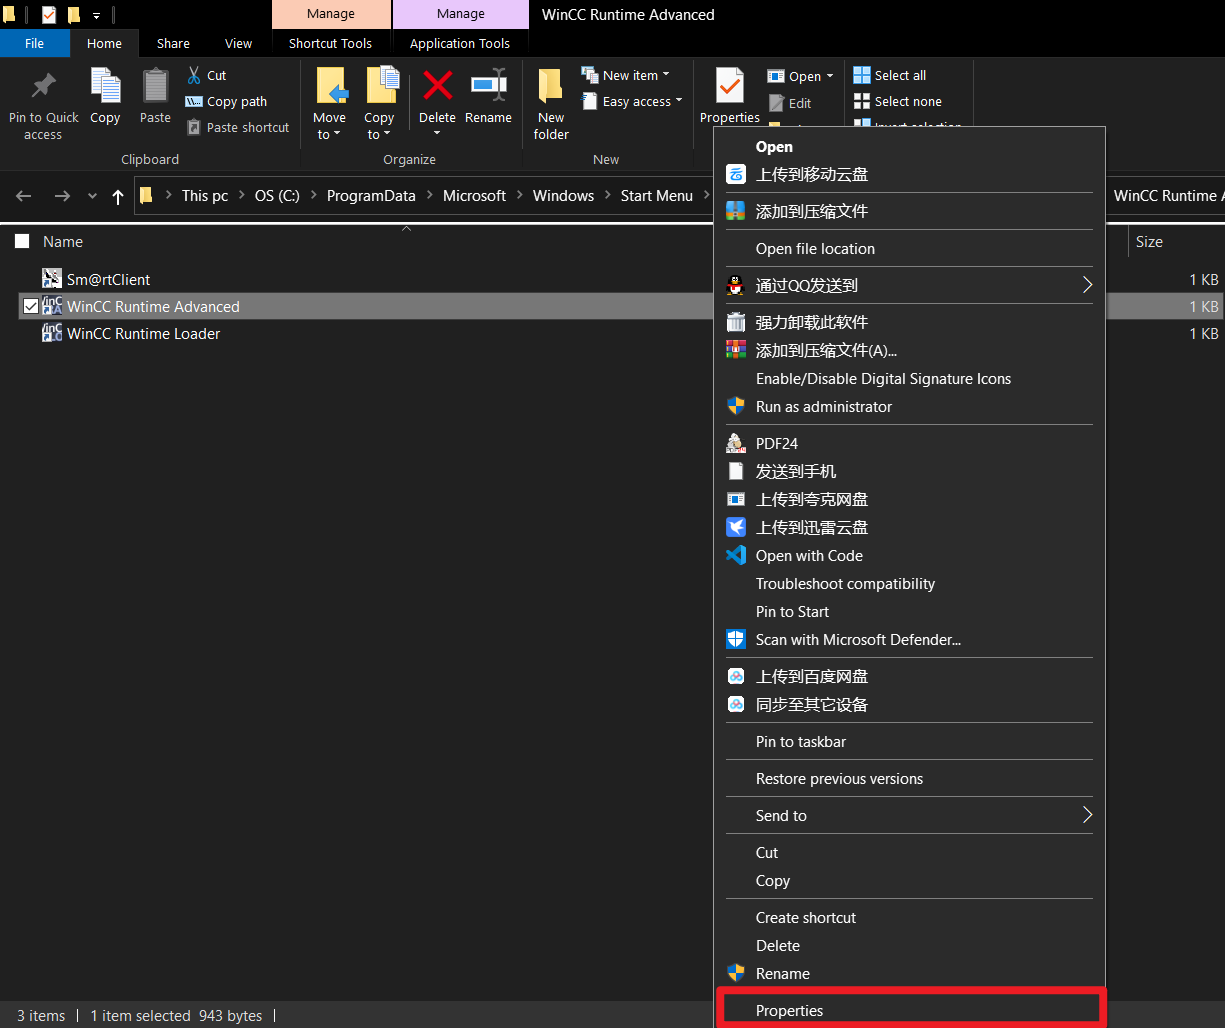Click Paste shortcut in ribbon
This screenshot has height=1028, width=1225.
(x=238, y=127)
